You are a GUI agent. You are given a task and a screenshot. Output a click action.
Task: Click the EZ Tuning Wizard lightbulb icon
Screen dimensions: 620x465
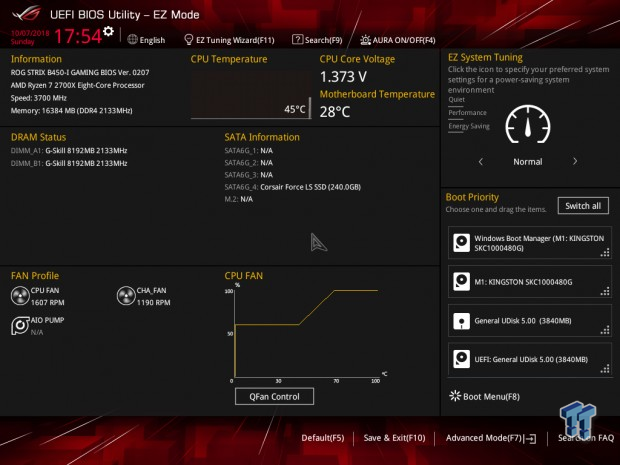coord(189,40)
